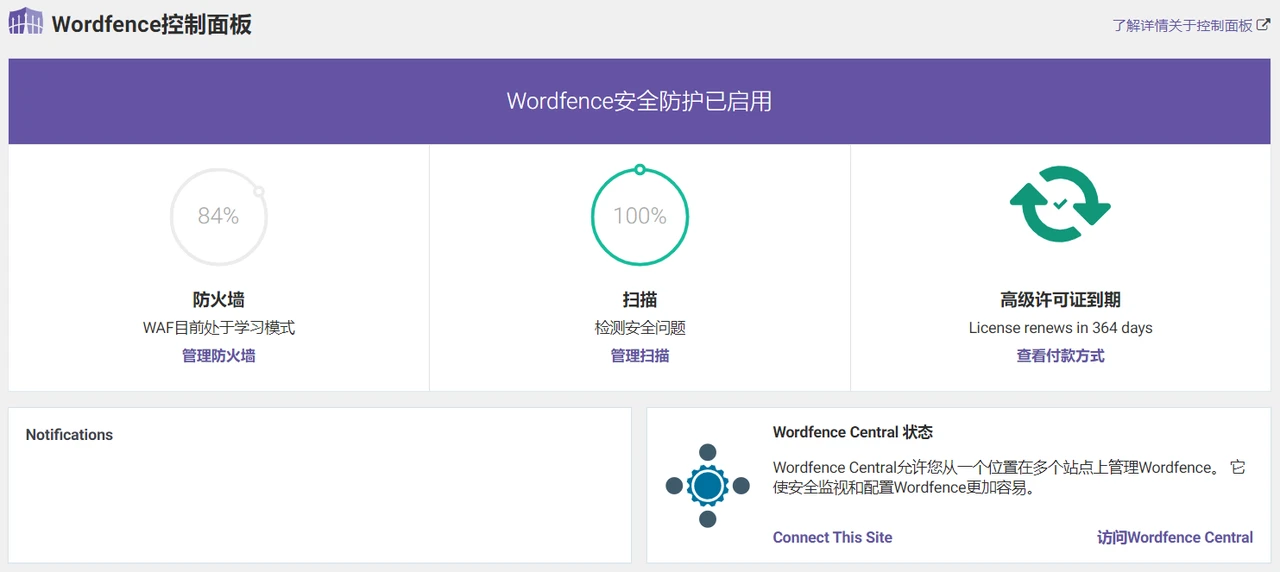Open the 查看付款方式 link

click(1060, 356)
